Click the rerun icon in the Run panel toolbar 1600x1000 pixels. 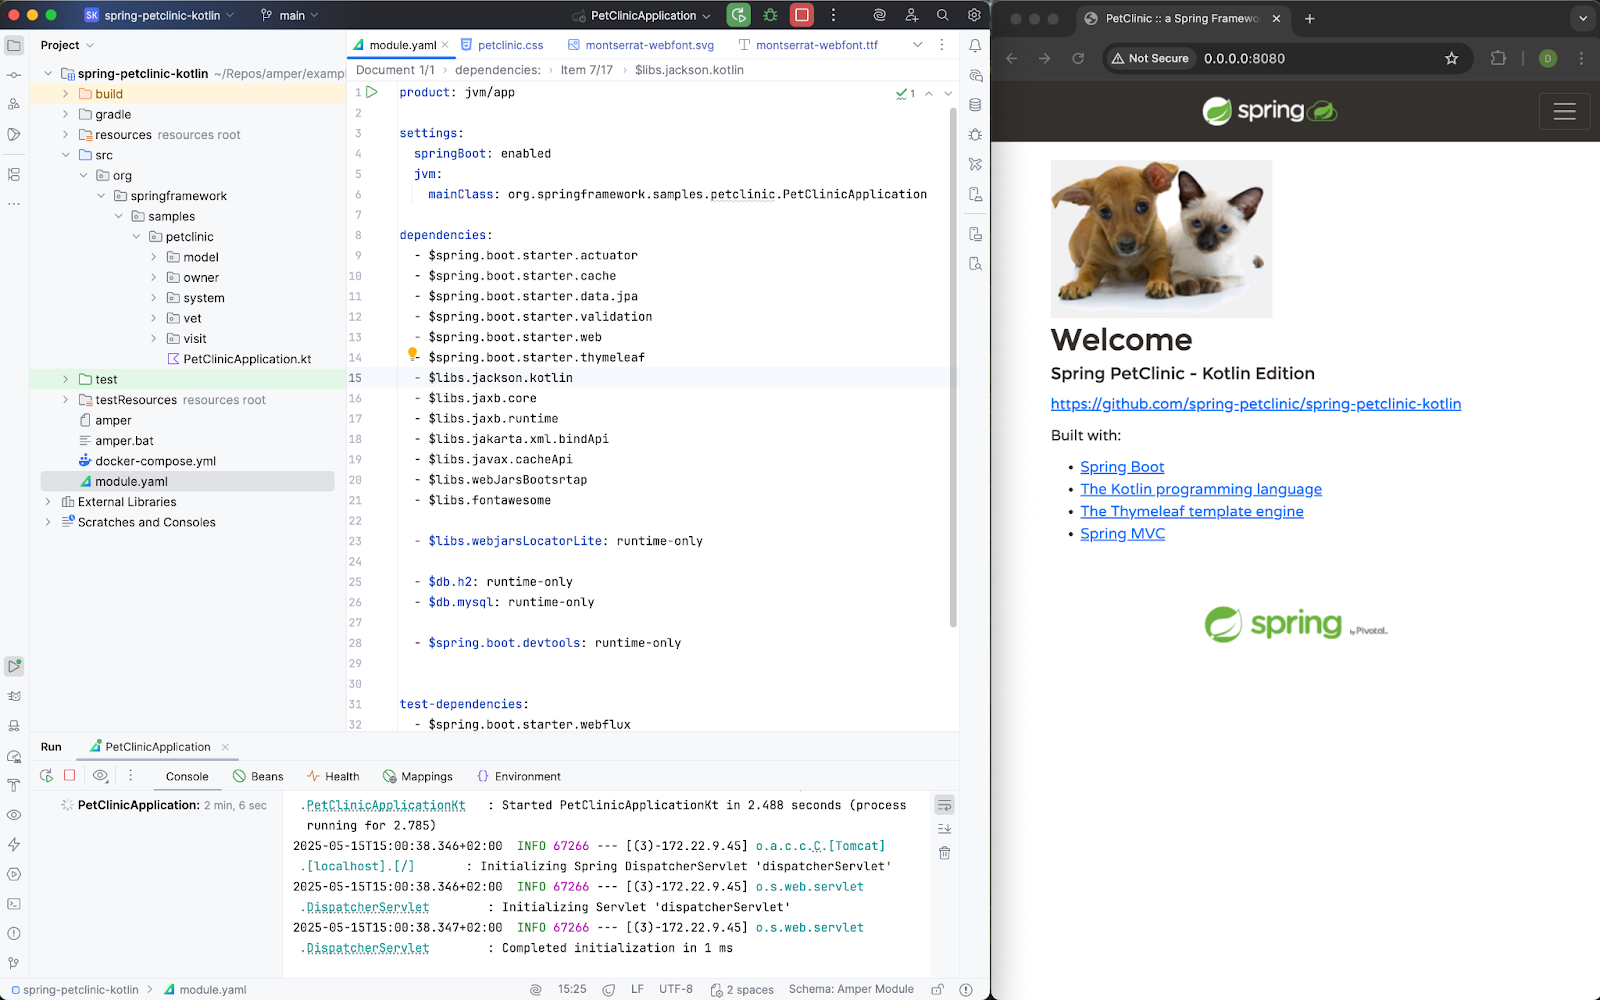[x=46, y=776]
